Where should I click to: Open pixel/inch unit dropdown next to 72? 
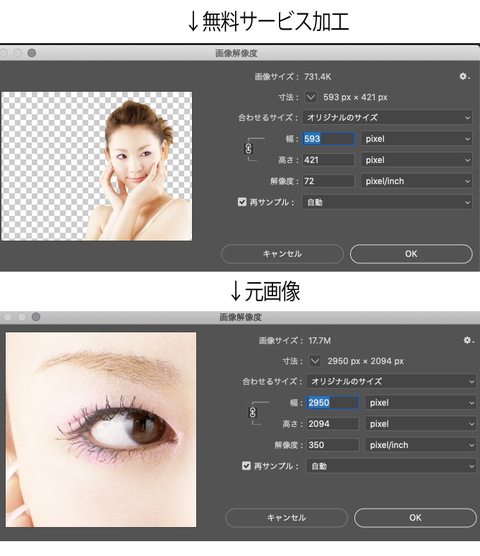(417, 181)
